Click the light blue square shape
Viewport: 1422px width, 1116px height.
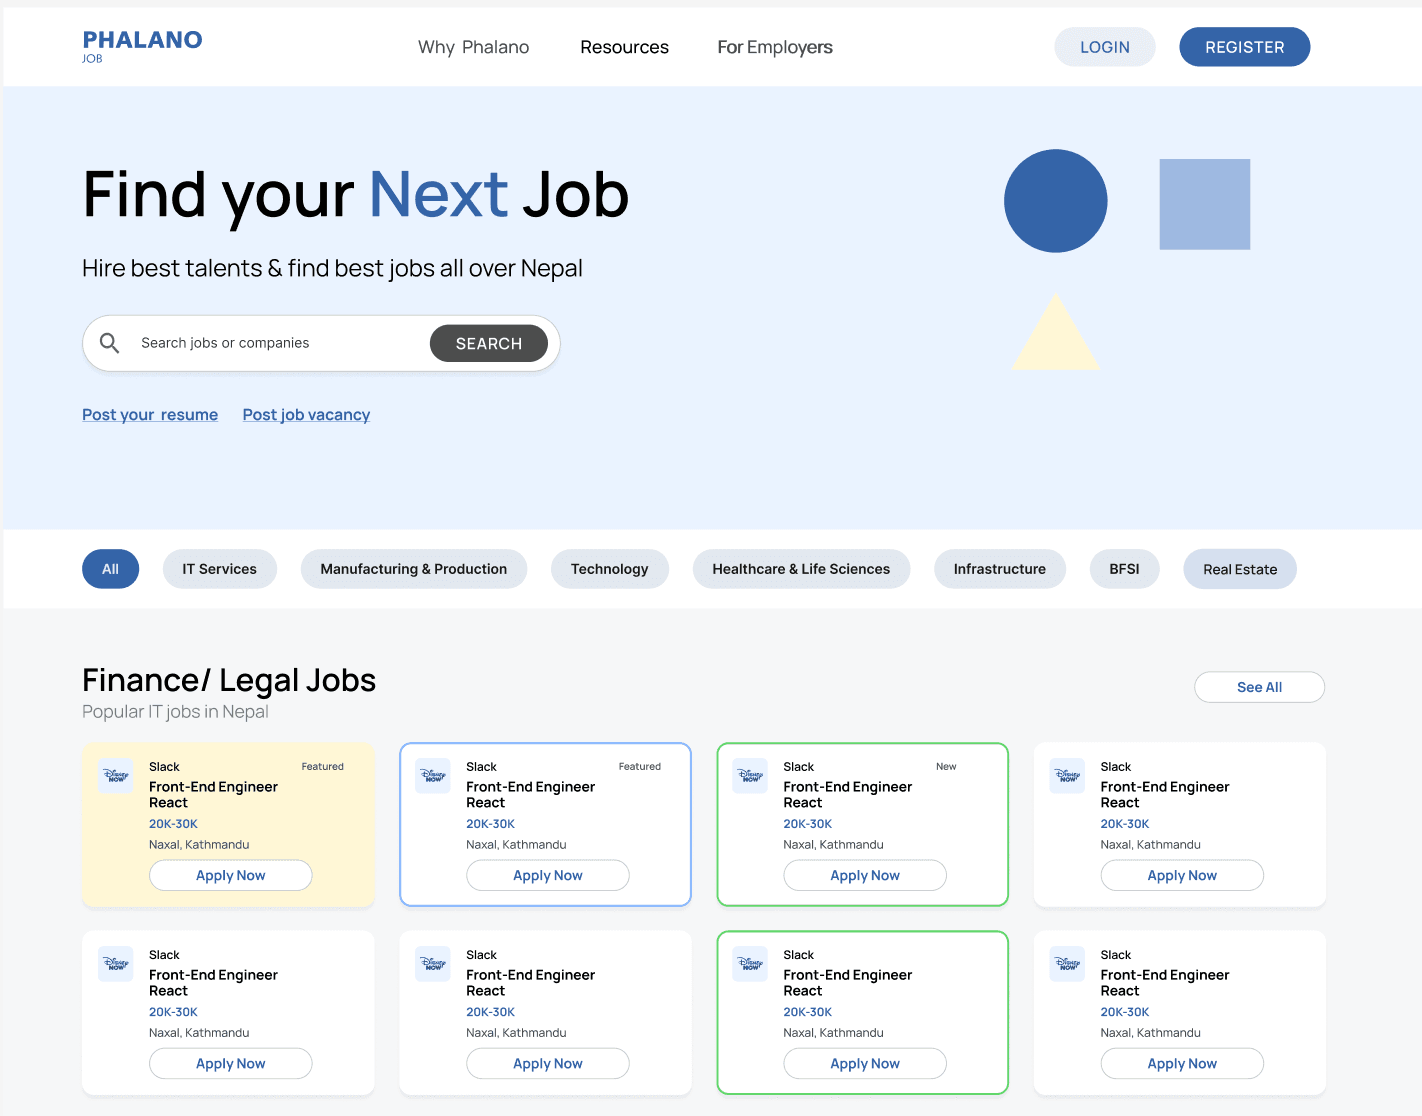(x=1204, y=204)
